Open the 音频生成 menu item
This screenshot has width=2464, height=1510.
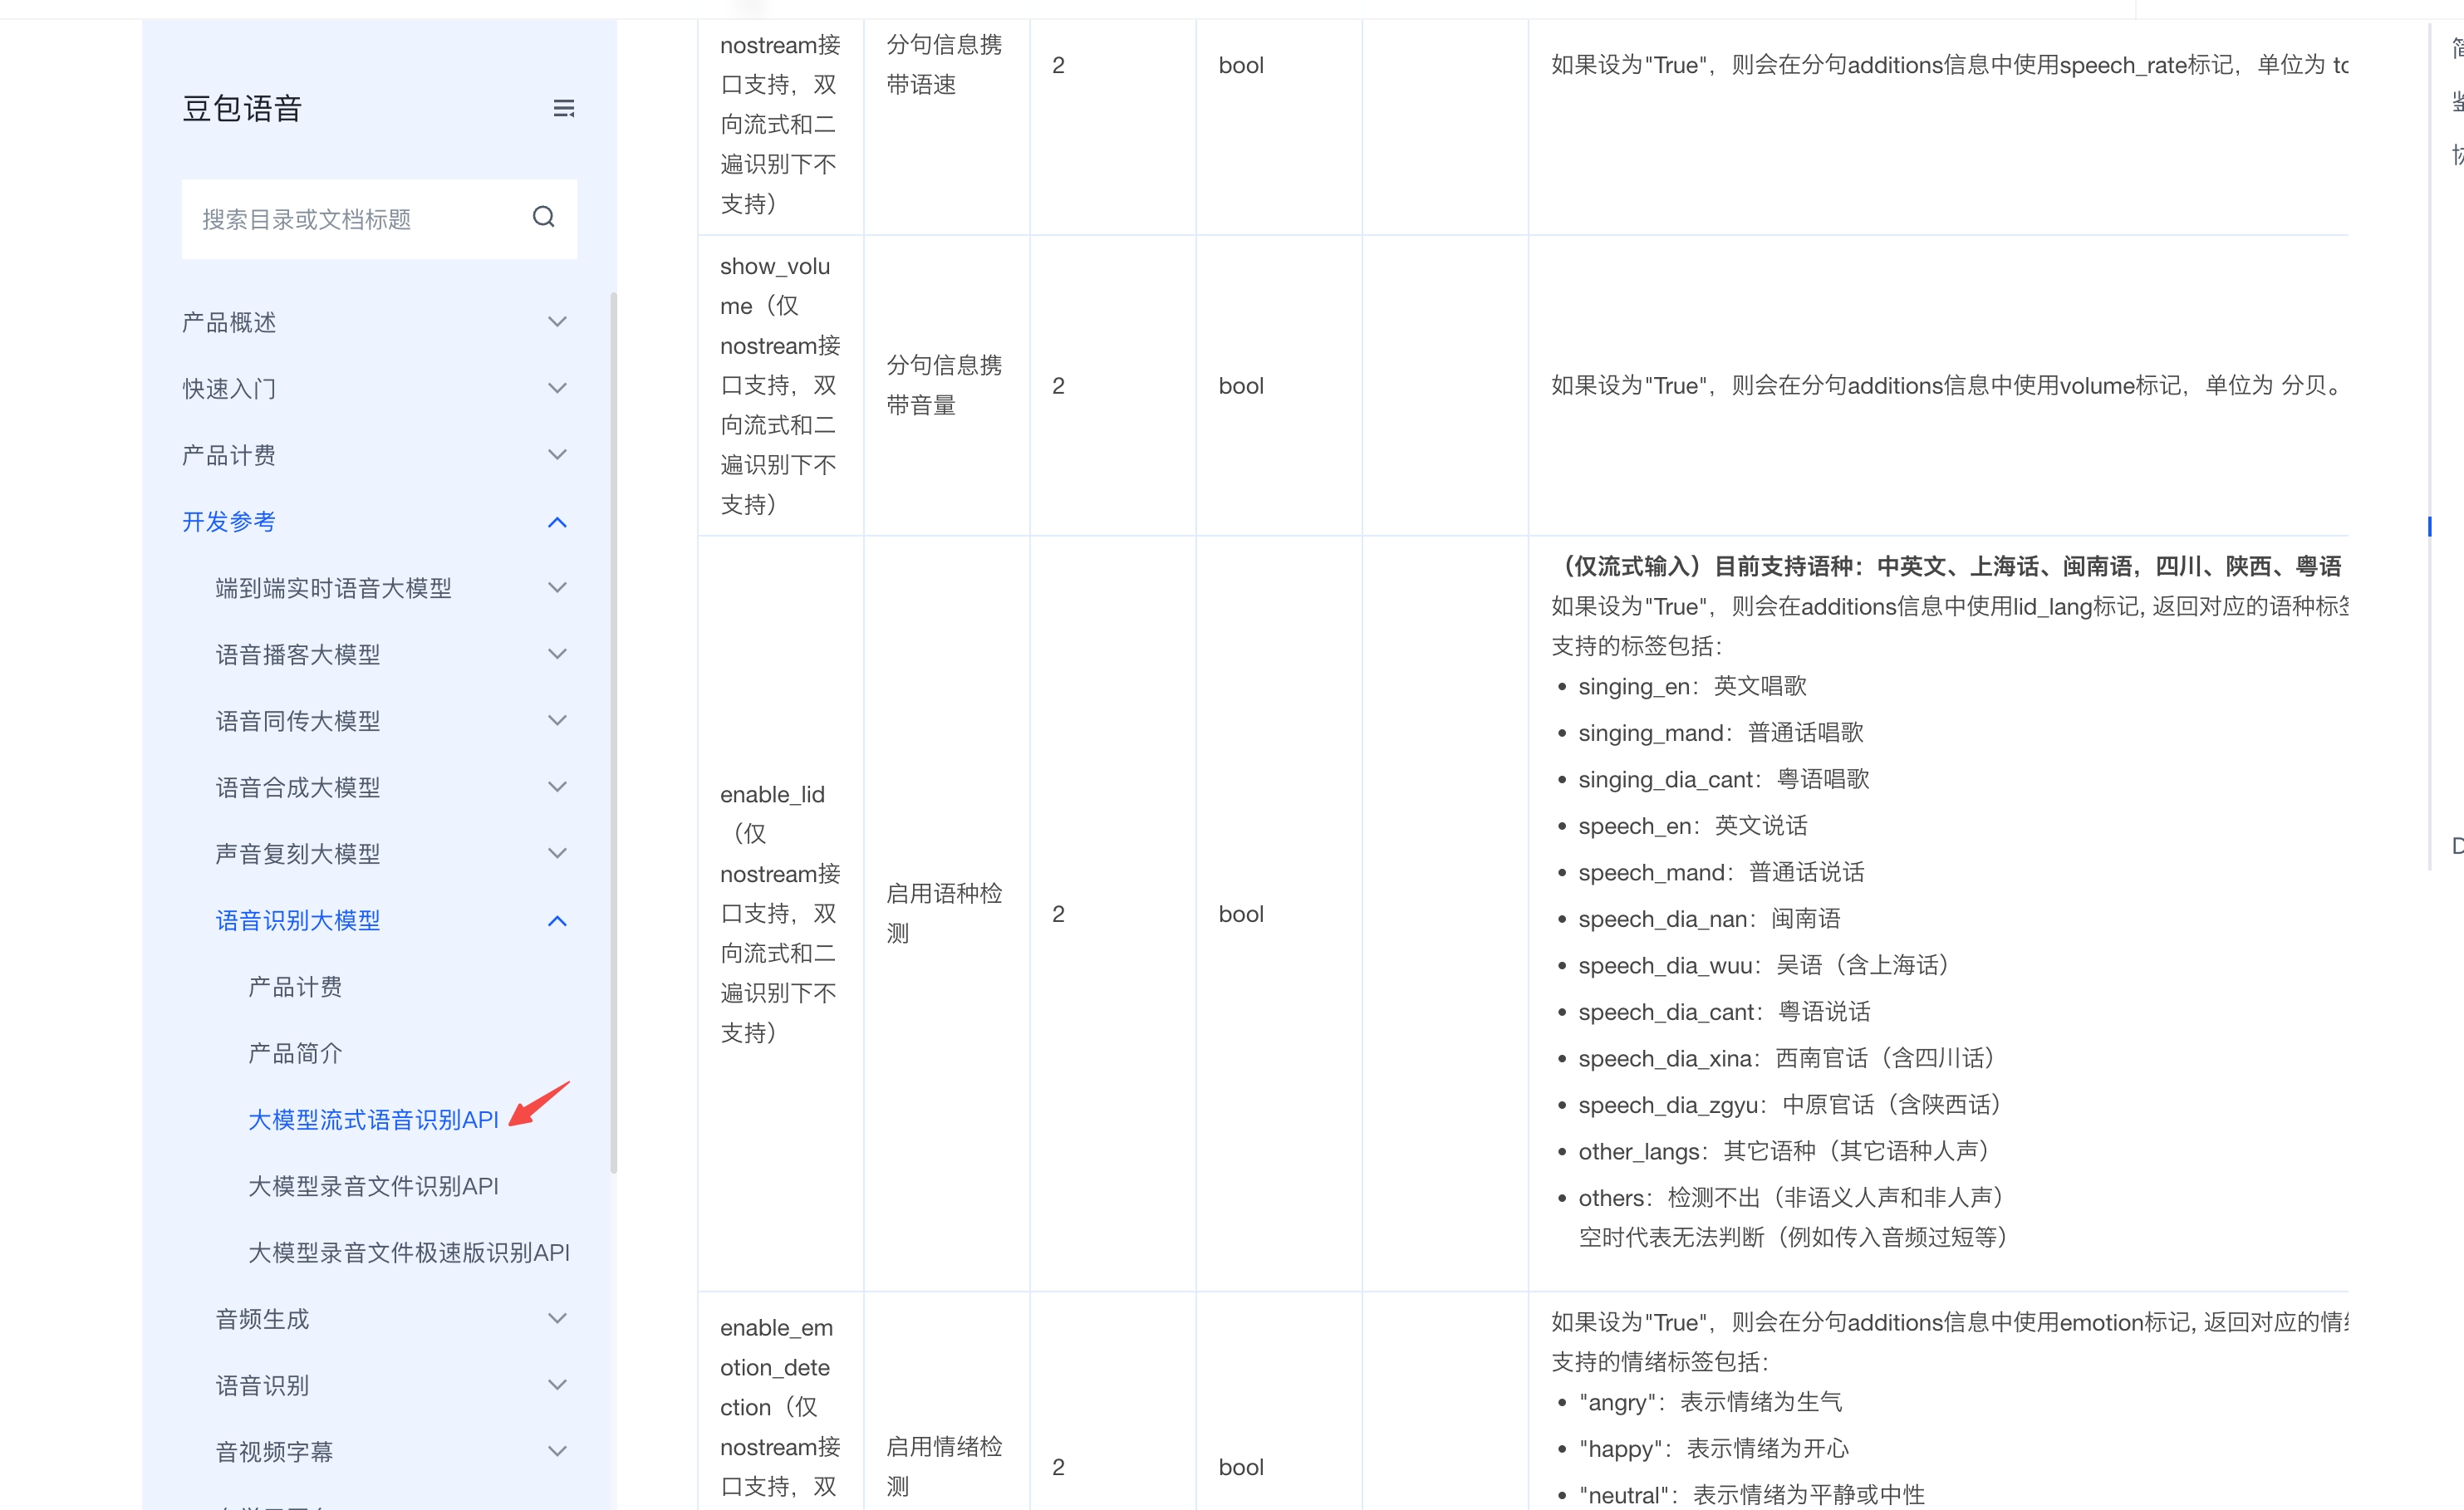click(x=262, y=1319)
